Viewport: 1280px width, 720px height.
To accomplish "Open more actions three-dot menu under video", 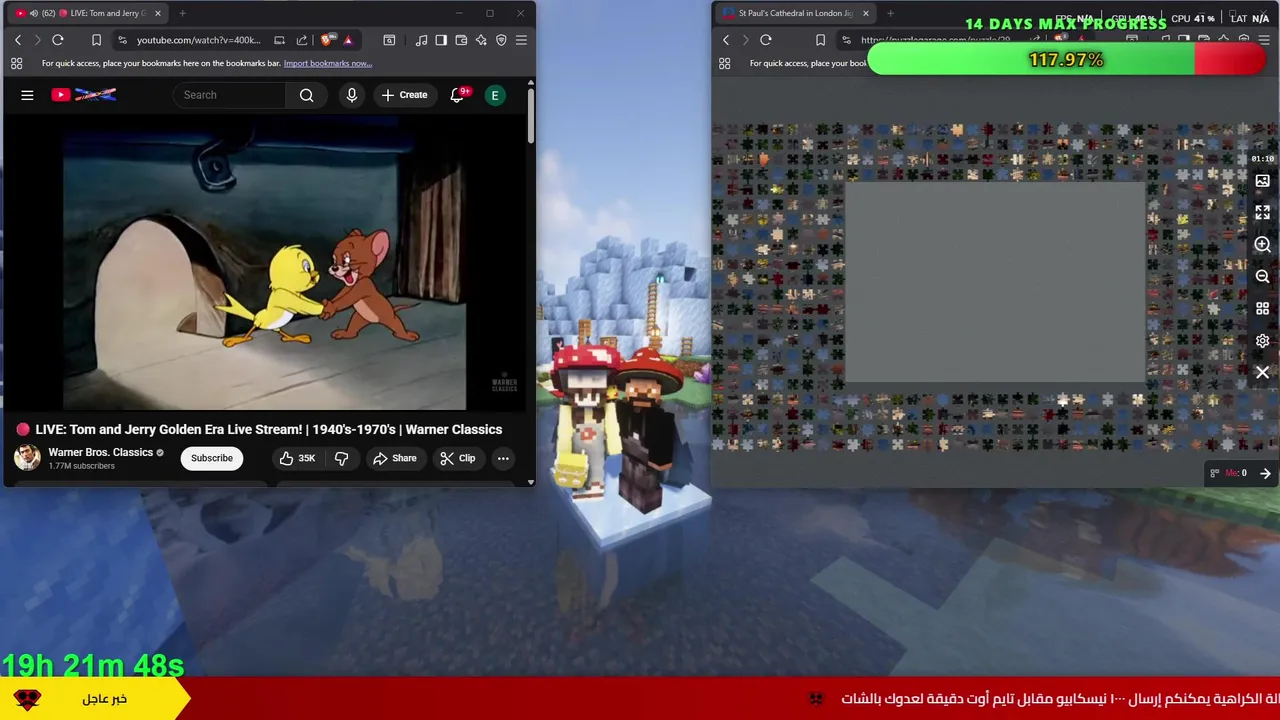I will tap(503, 458).
